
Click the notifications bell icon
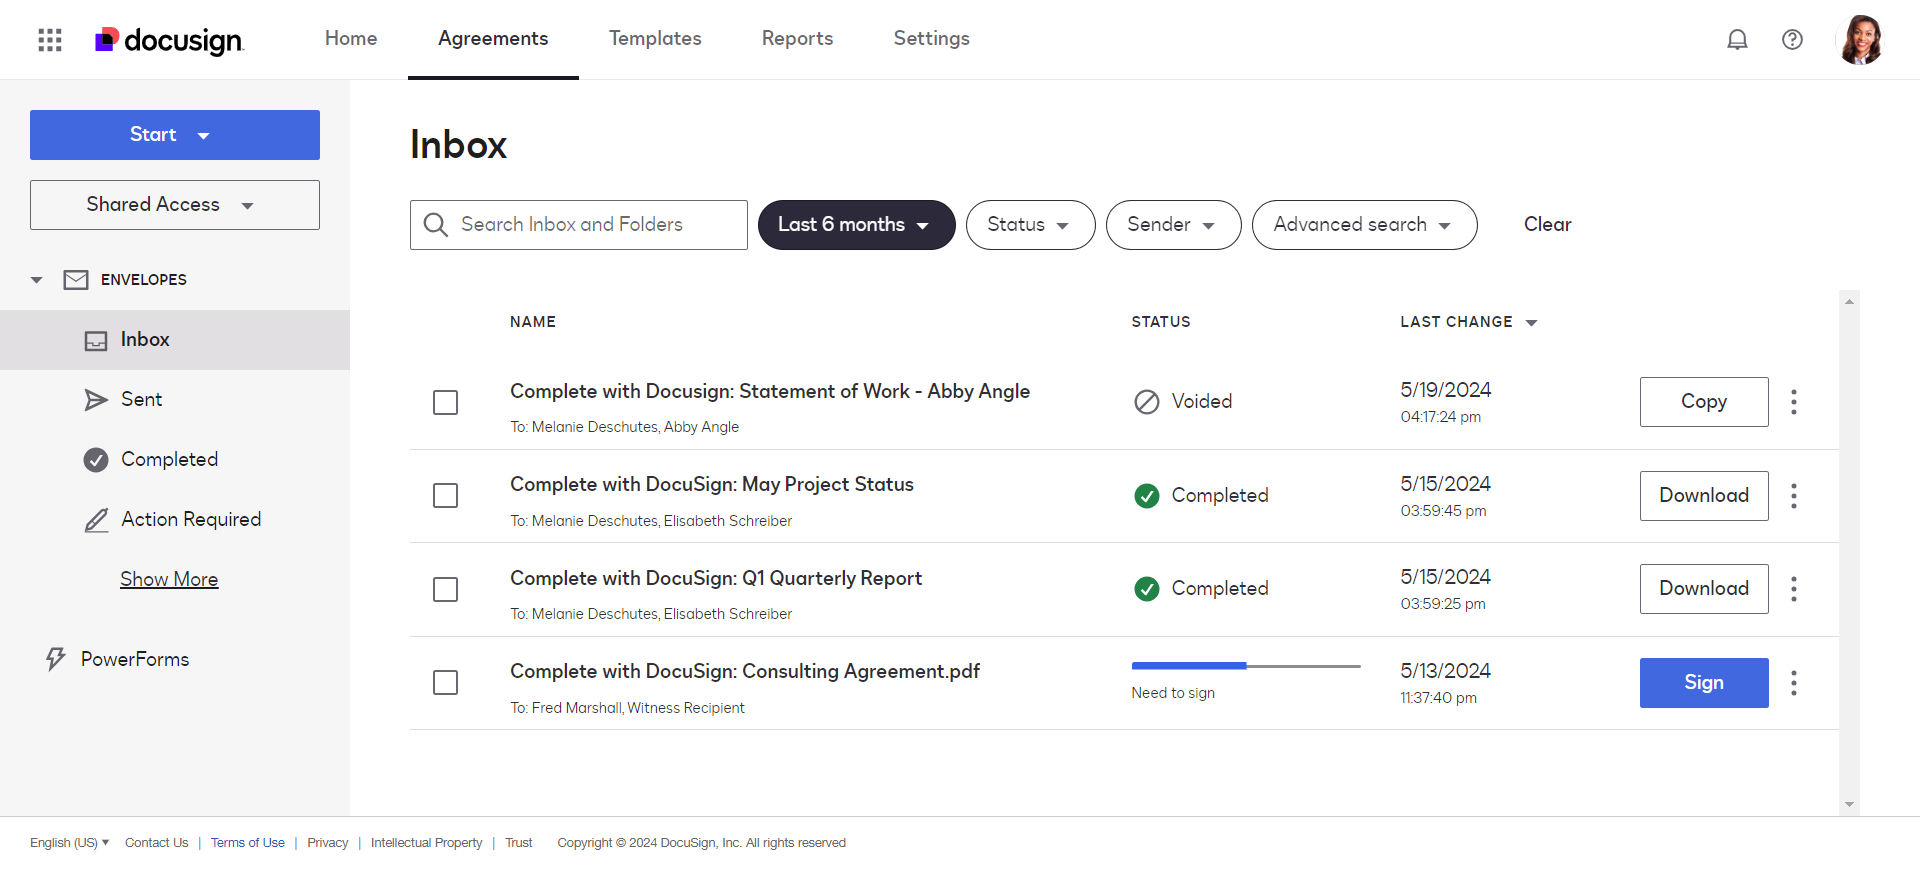pyautogui.click(x=1737, y=40)
